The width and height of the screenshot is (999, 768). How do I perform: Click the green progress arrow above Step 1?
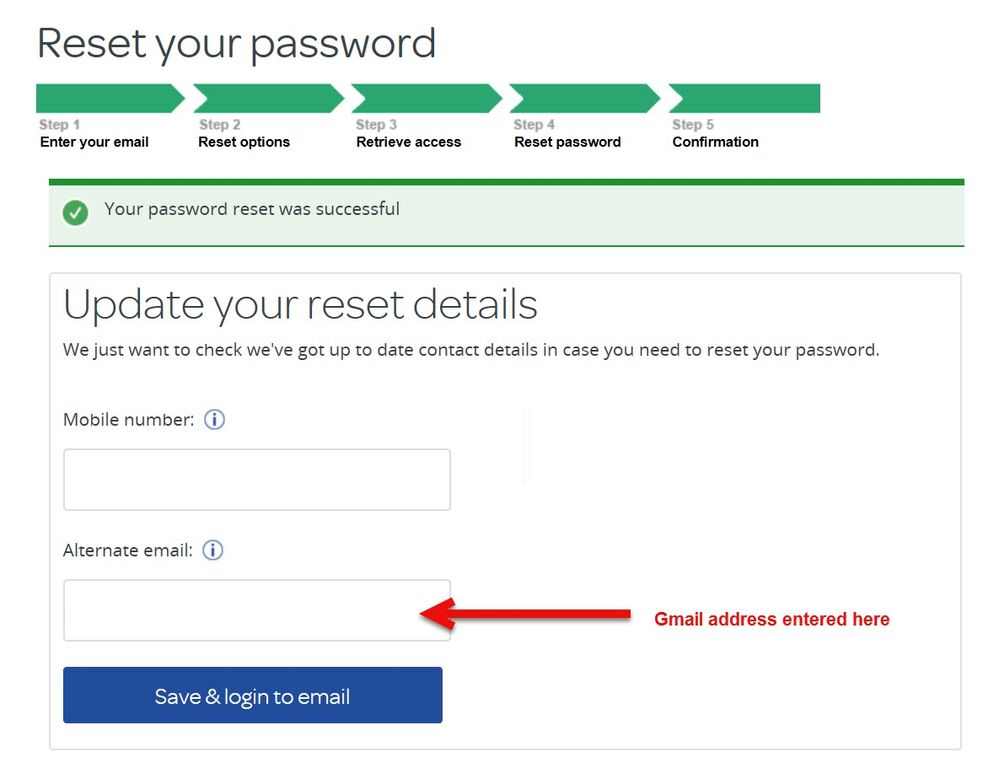pyautogui.click(x=108, y=98)
